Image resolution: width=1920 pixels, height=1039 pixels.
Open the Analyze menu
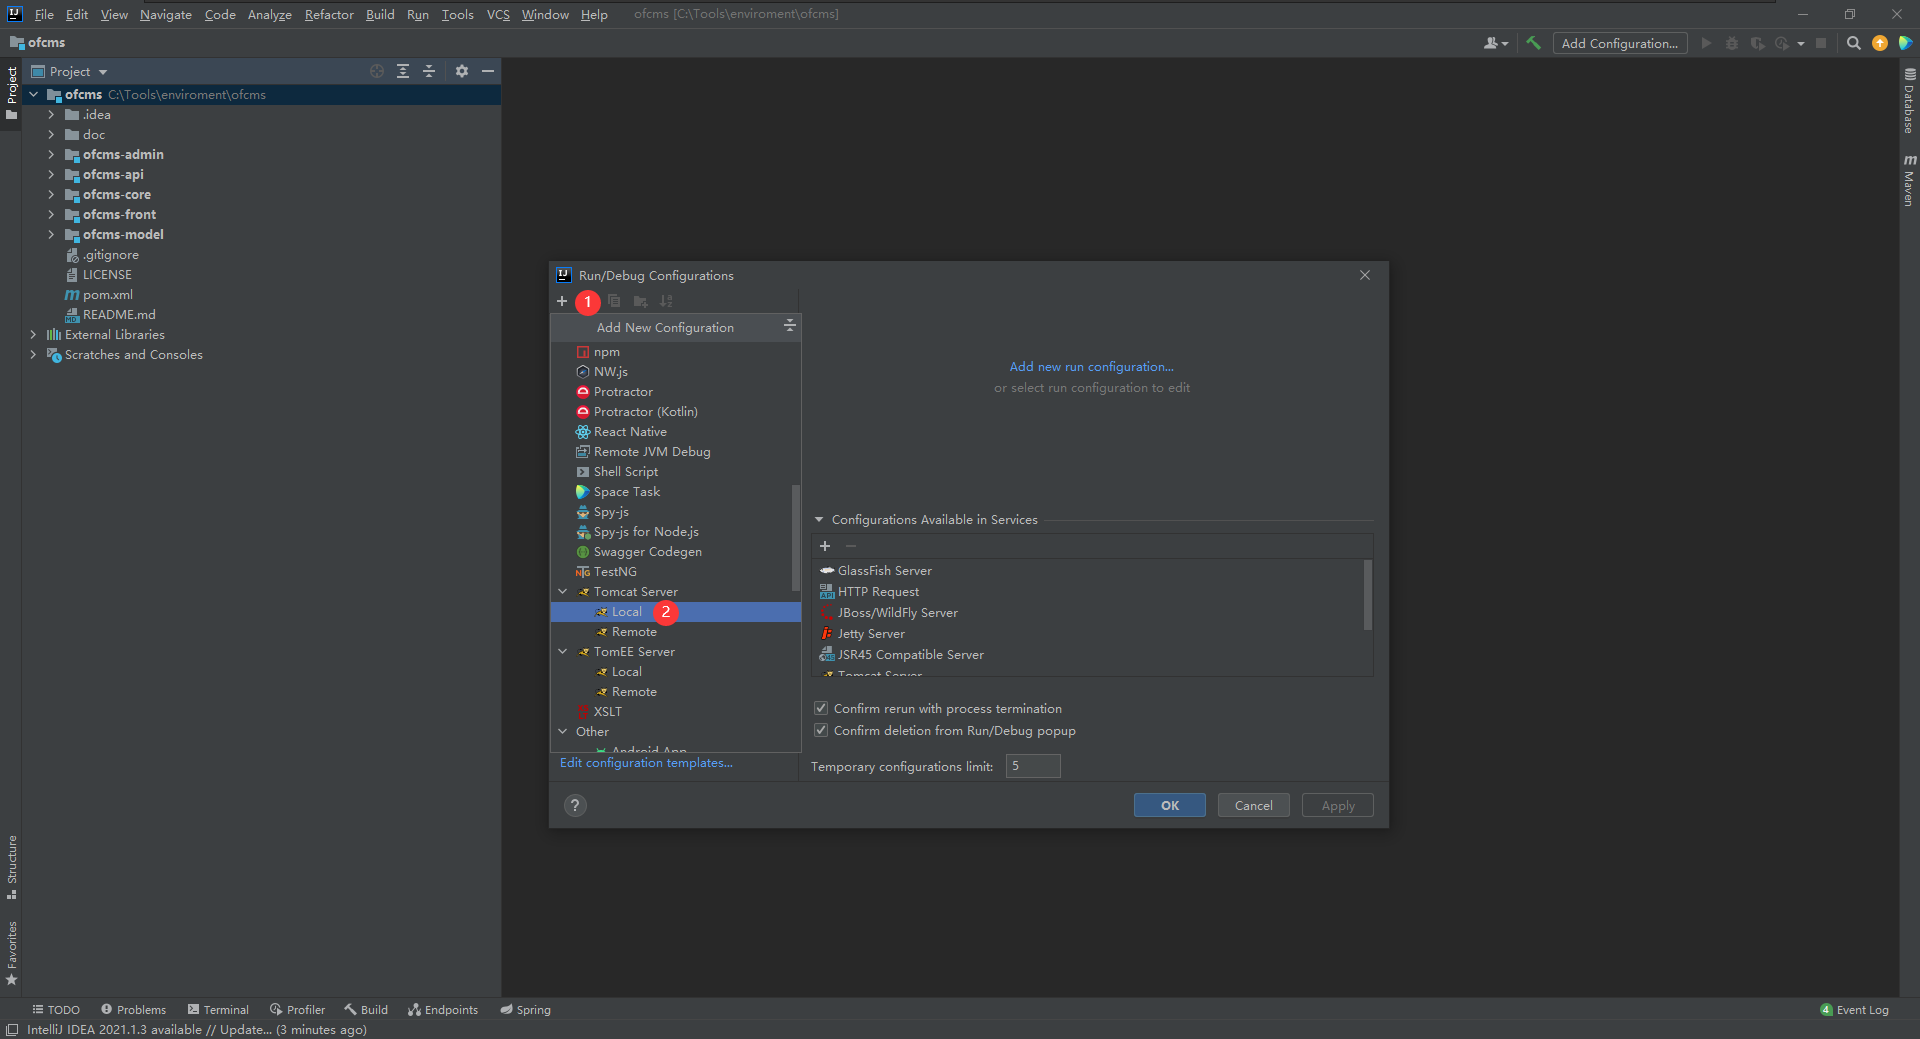[270, 14]
